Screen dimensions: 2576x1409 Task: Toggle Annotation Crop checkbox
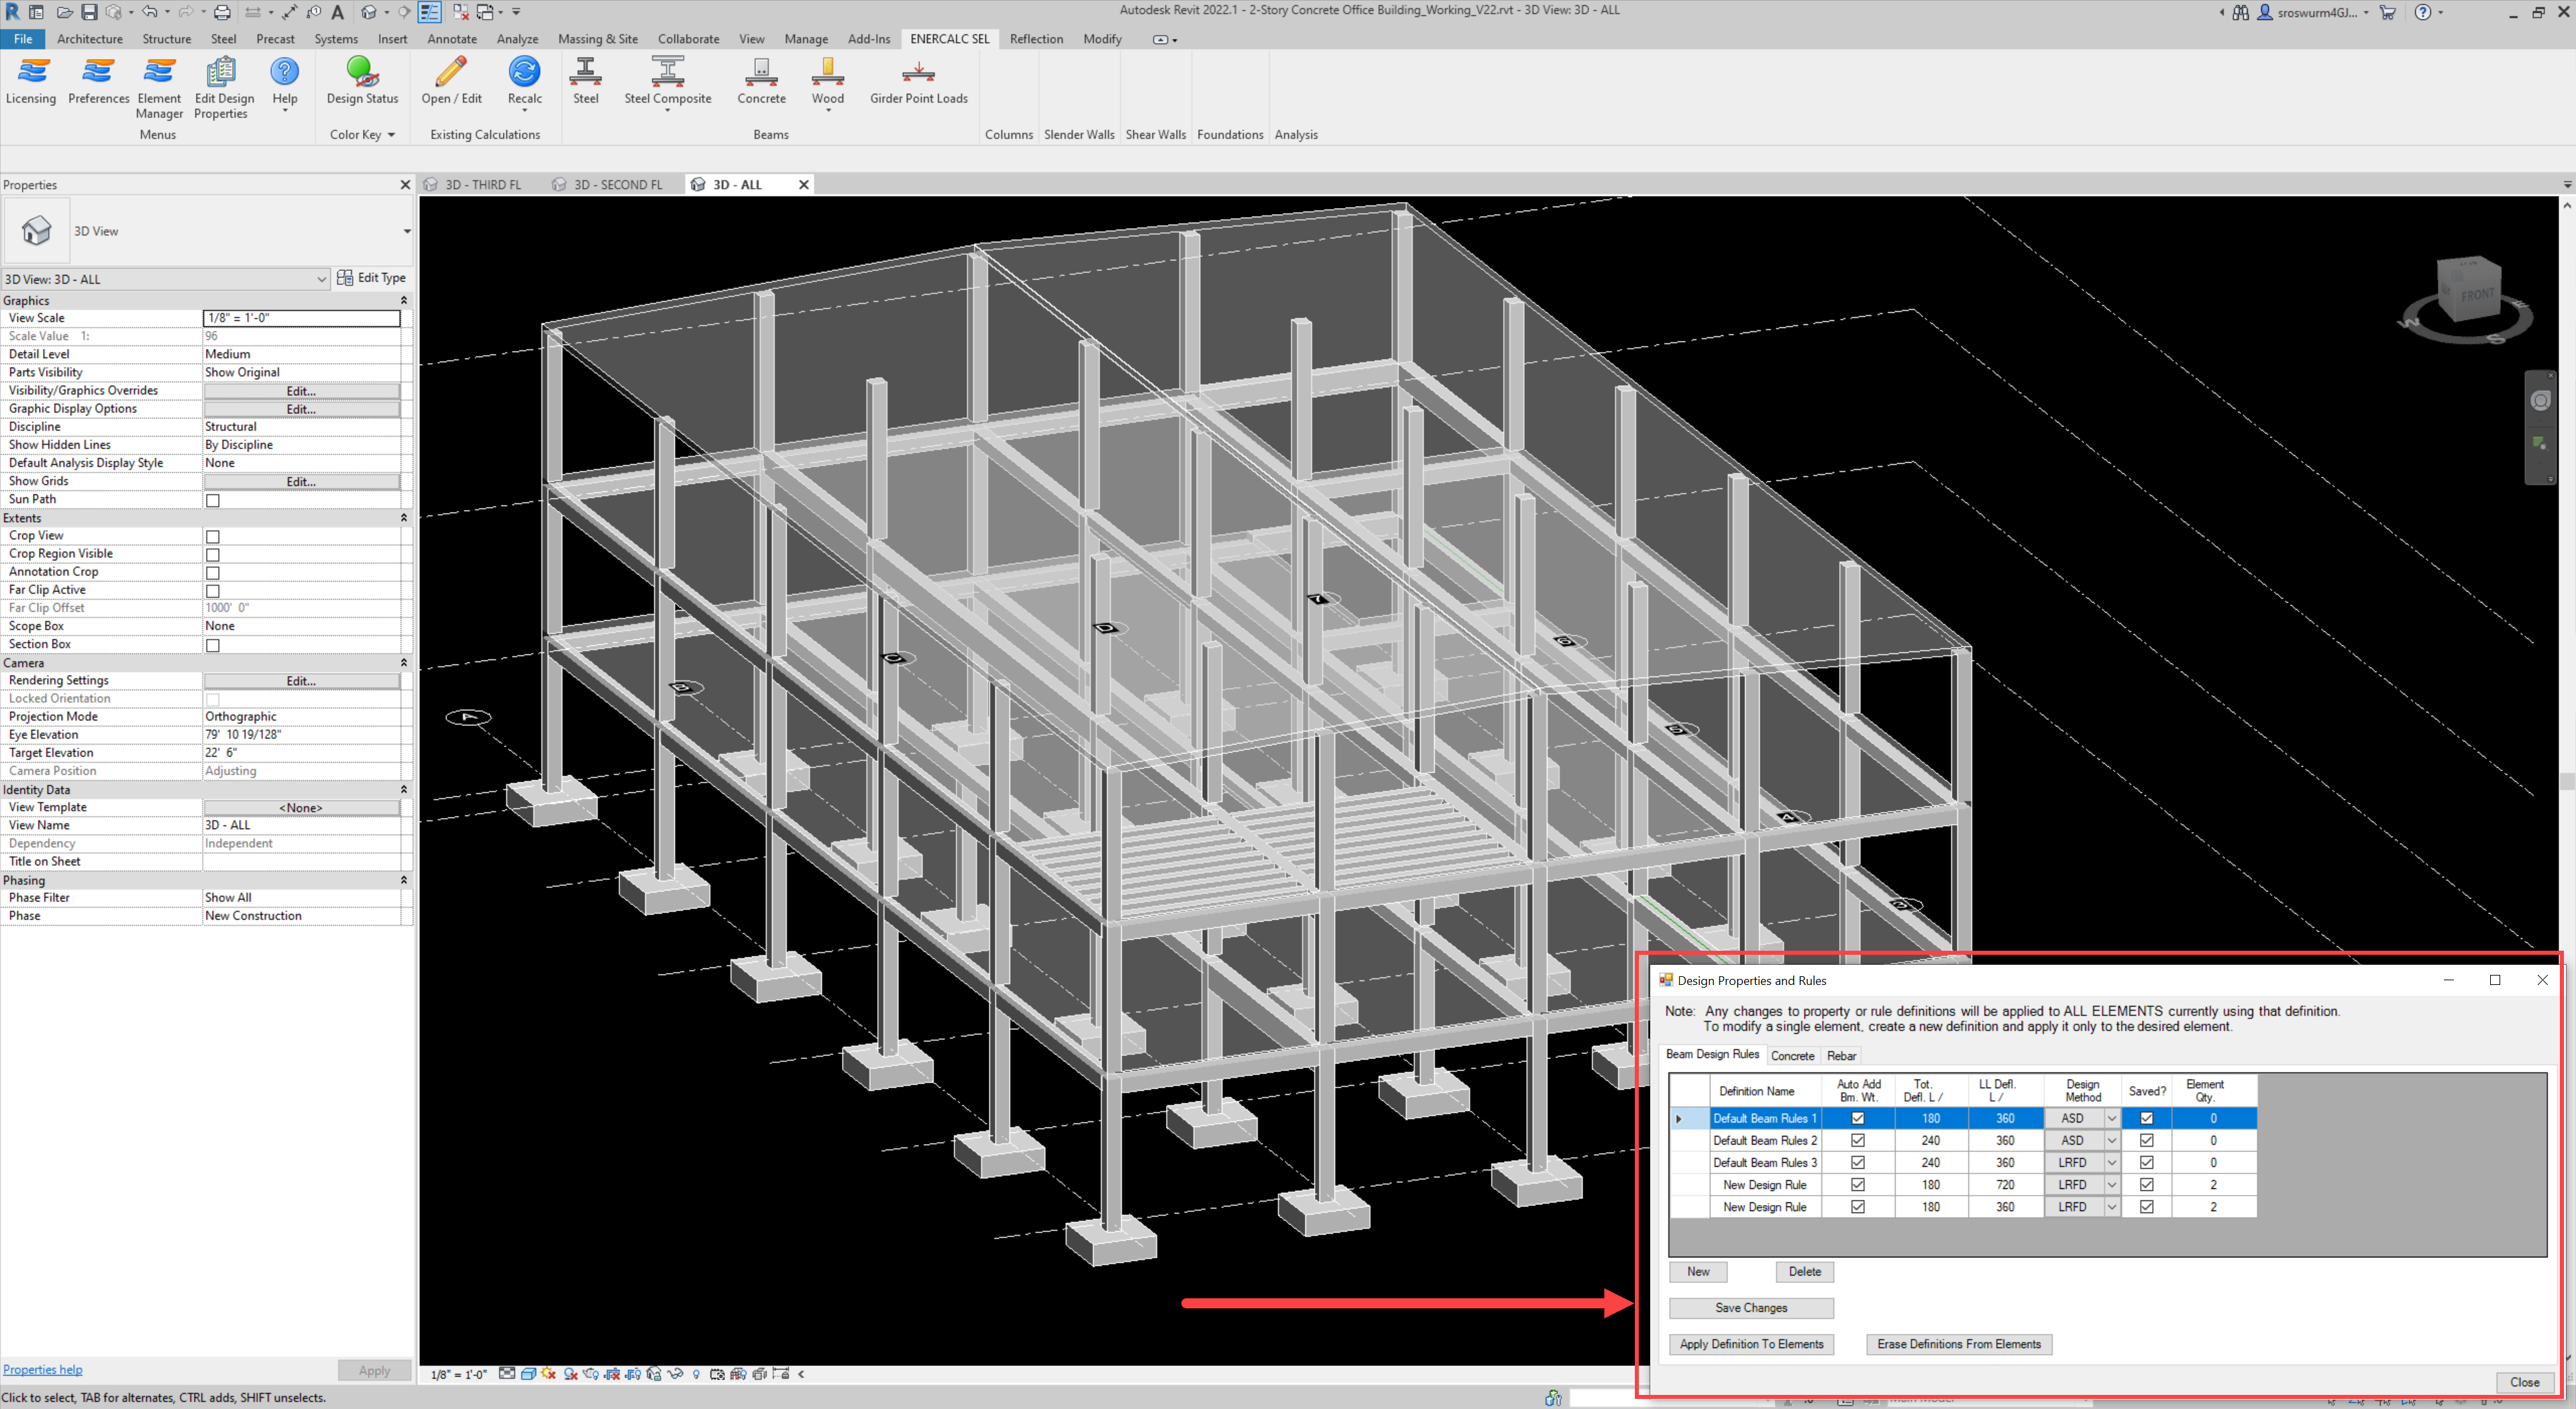[x=213, y=573]
